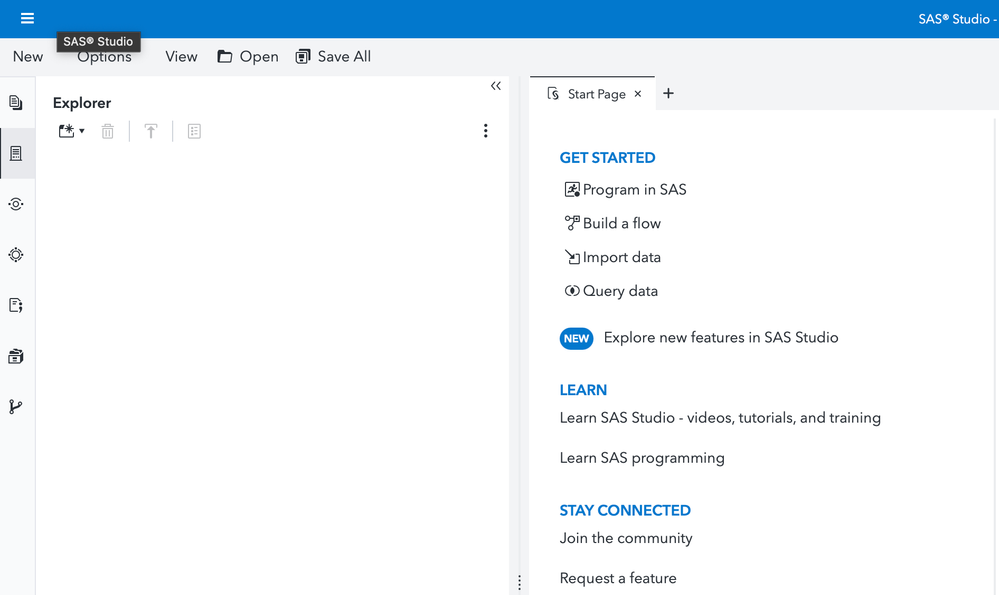
Task: Open the Explorer three-dot more options menu
Action: click(485, 131)
